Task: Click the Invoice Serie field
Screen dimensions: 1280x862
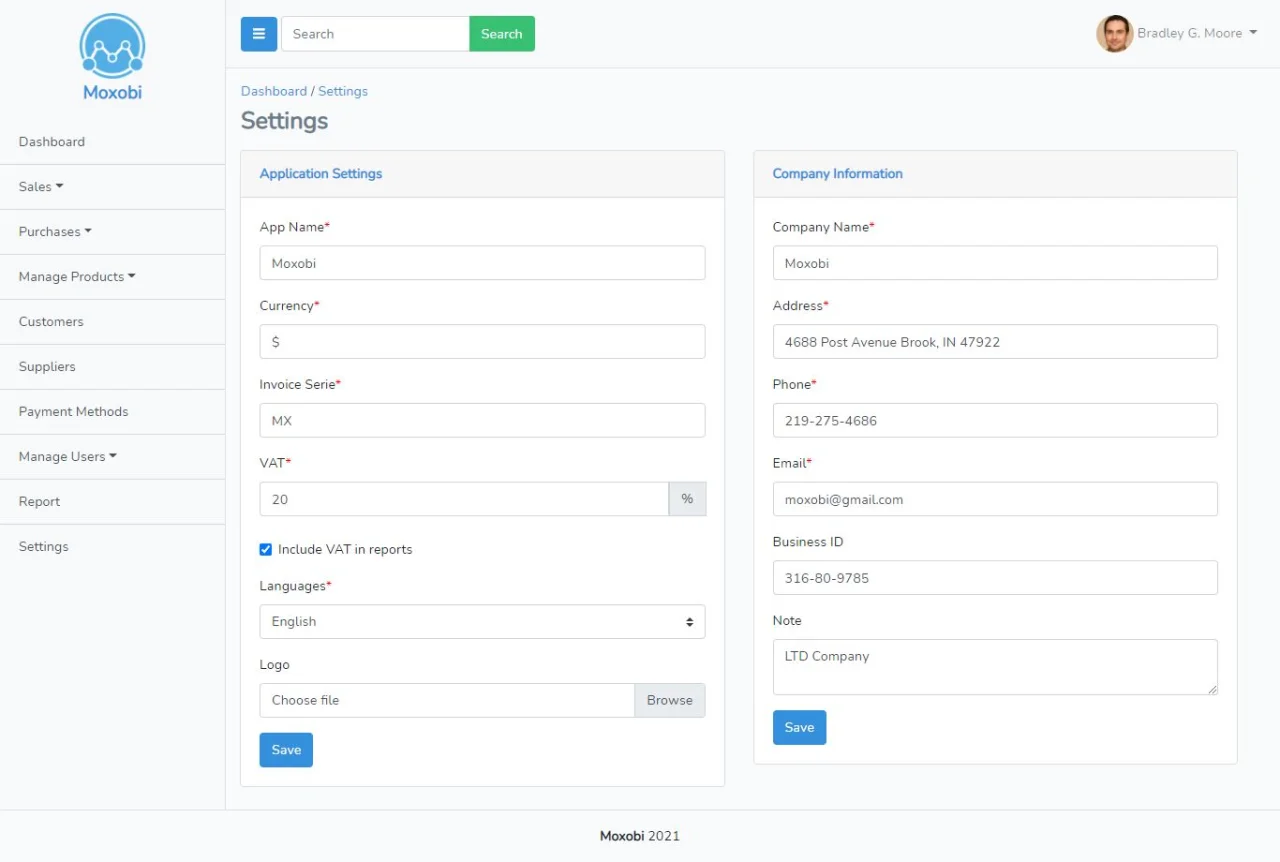Action: [x=482, y=421]
